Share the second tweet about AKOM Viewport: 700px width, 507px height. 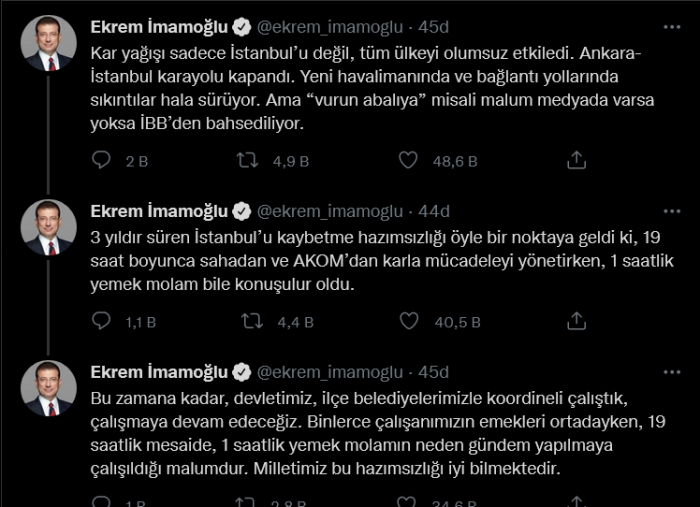click(x=576, y=321)
